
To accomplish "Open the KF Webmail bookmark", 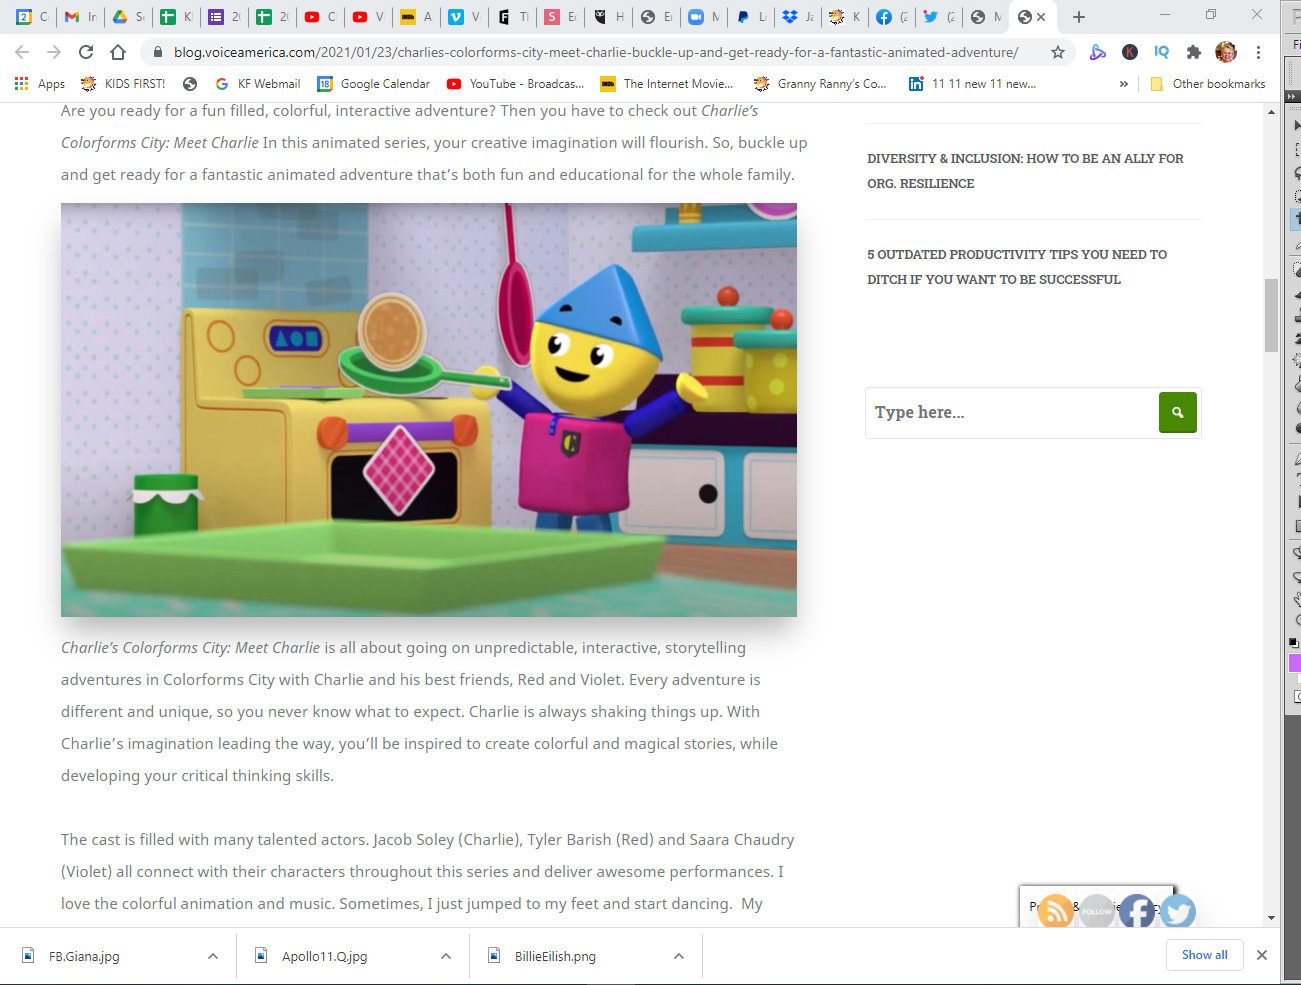I will [257, 84].
